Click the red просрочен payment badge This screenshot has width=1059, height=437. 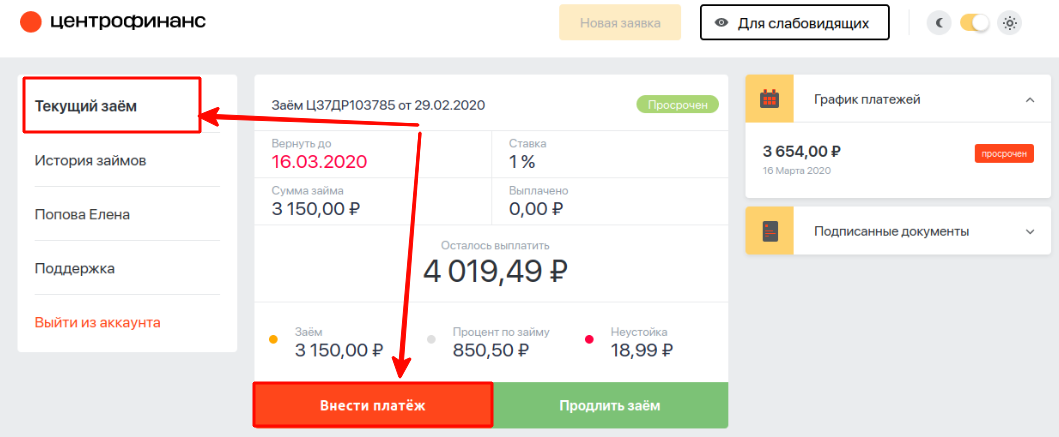(1004, 154)
